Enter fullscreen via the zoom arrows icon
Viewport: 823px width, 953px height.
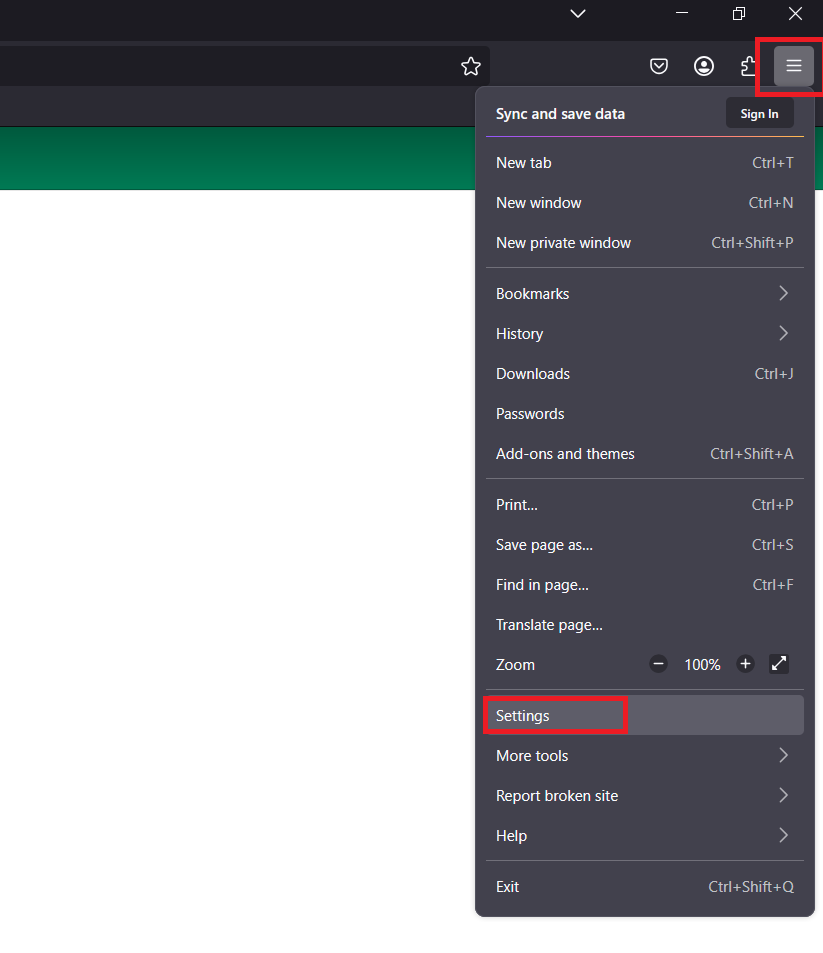click(x=779, y=663)
